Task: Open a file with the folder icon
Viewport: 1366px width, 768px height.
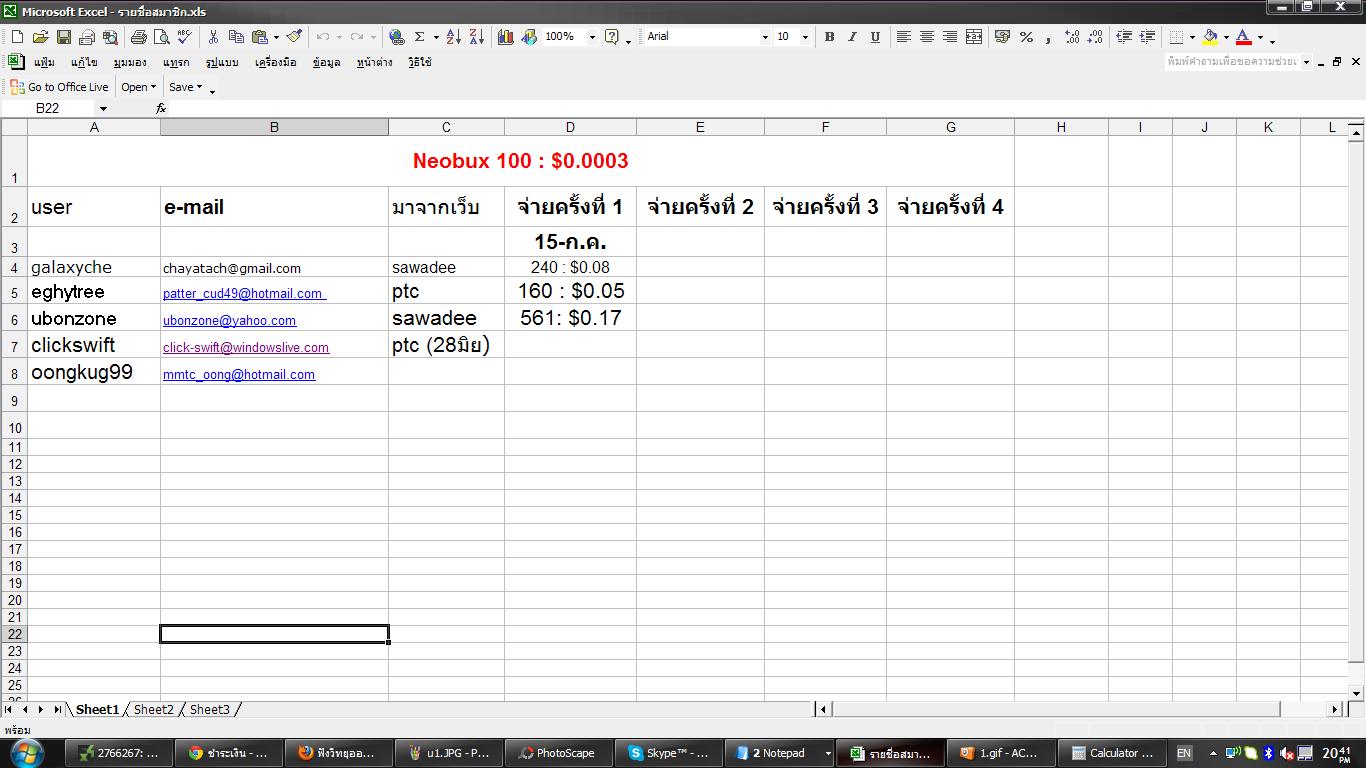Action: (x=41, y=37)
